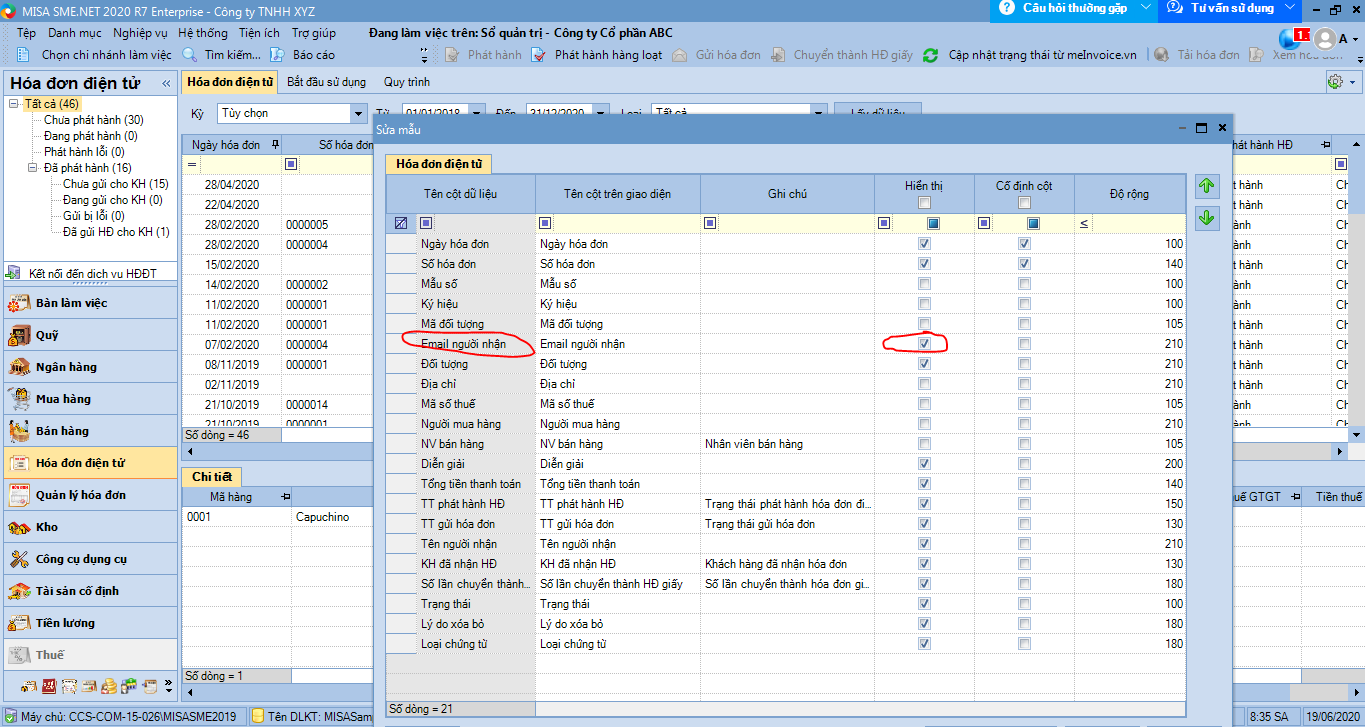Viewport: 1365px width, 727px height.
Task: Open the Tiền lương module
Action: click(x=91, y=623)
